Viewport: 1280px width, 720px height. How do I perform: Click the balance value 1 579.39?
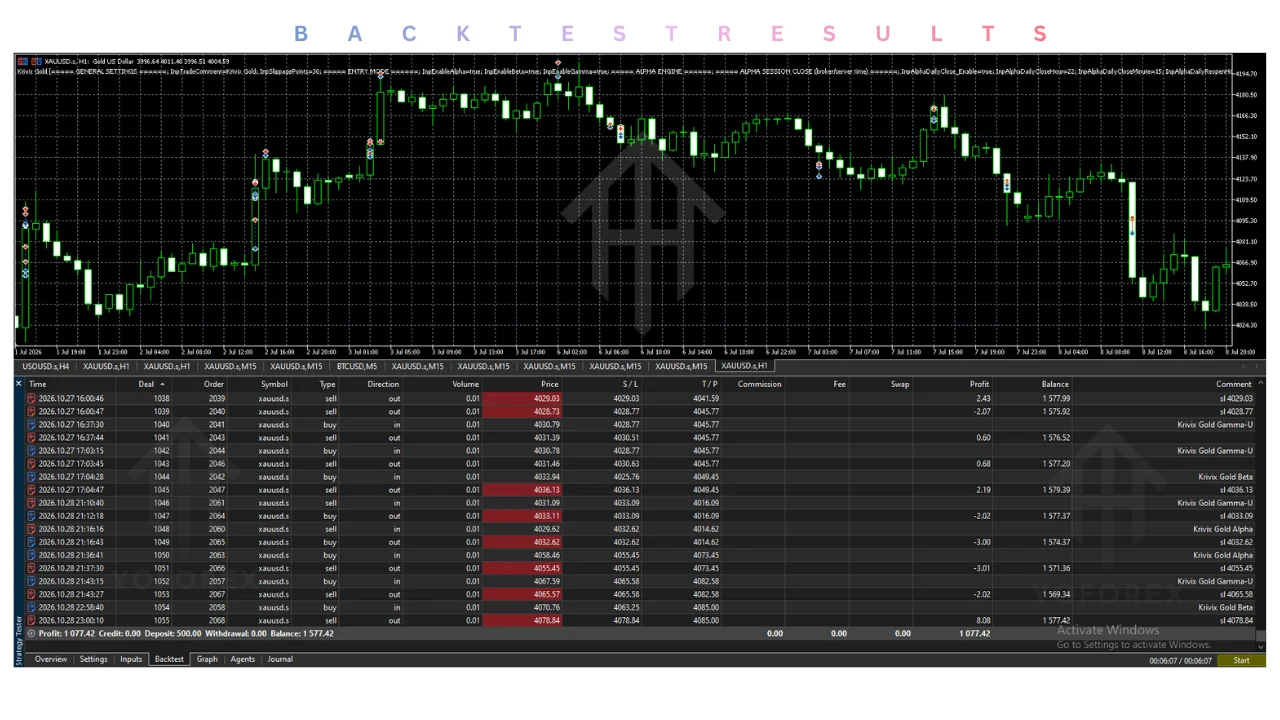(1055, 490)
